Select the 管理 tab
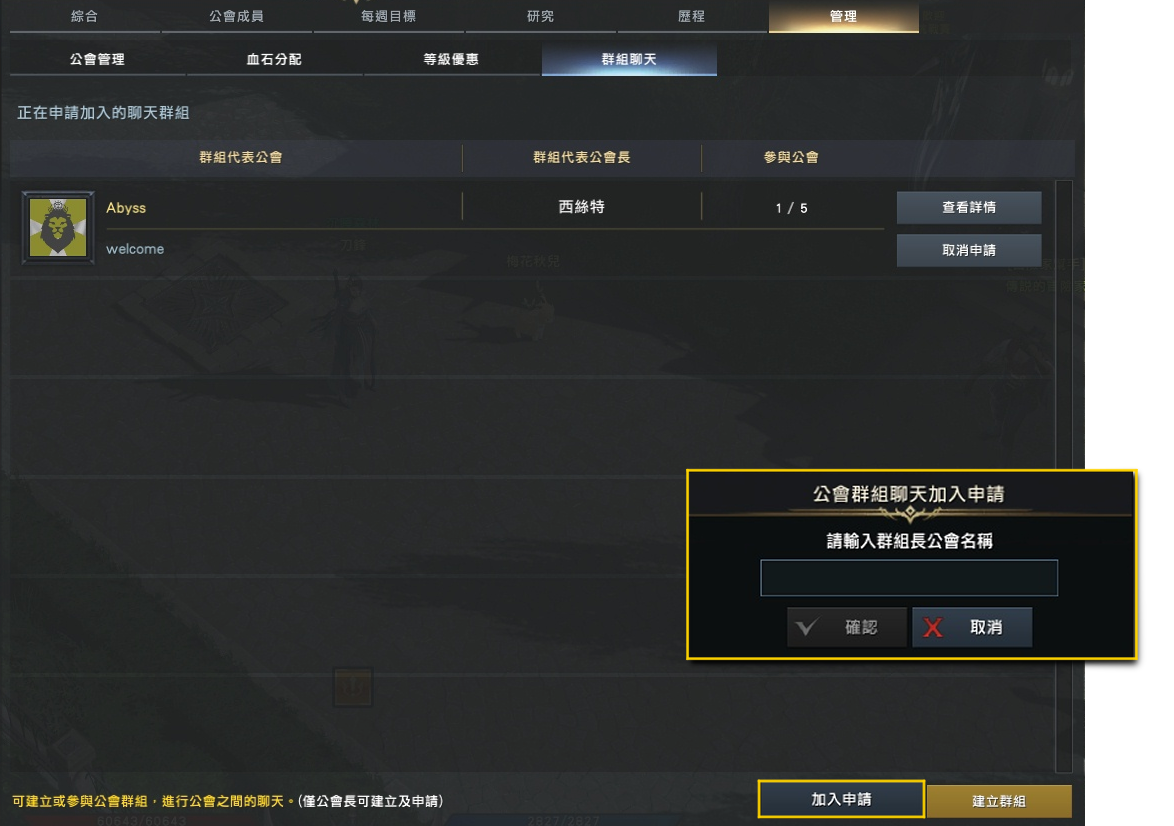1174x826 pixels. (x=844, y=16)
